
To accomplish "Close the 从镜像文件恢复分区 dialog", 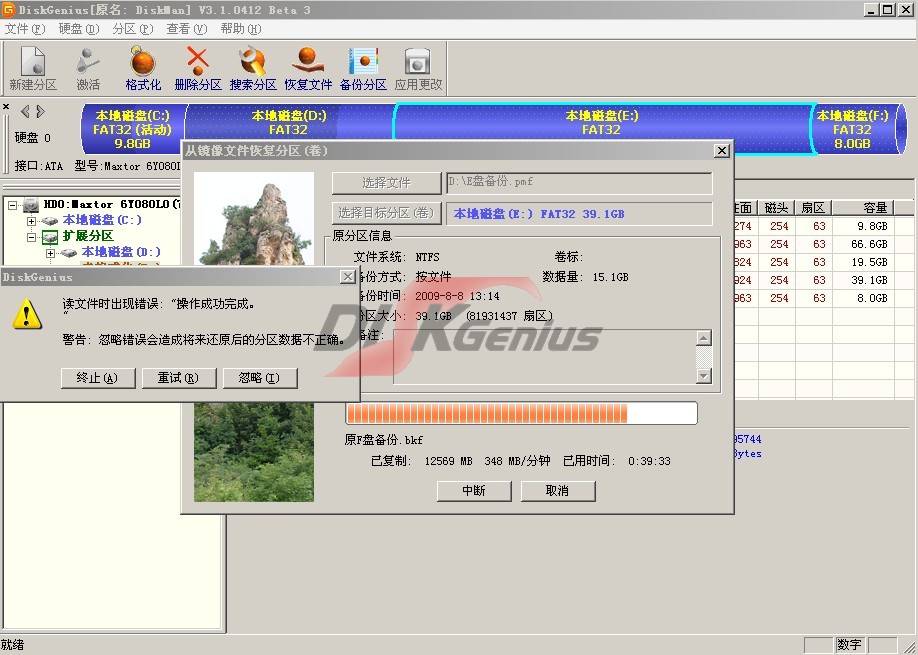I will click(722, 150).
